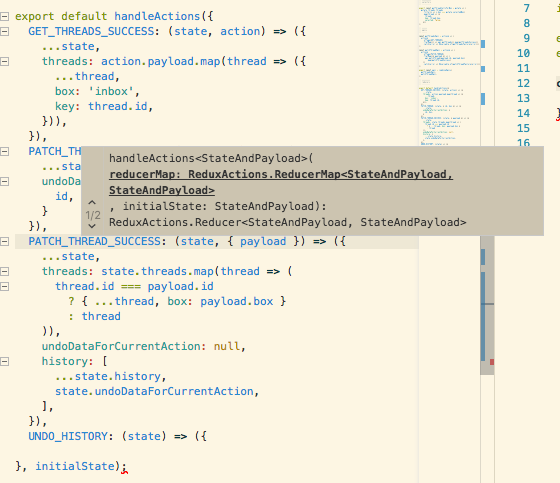Click the red error squiggle after semicolon
This screenshot has height=483, width=560.
click(124, 472)
